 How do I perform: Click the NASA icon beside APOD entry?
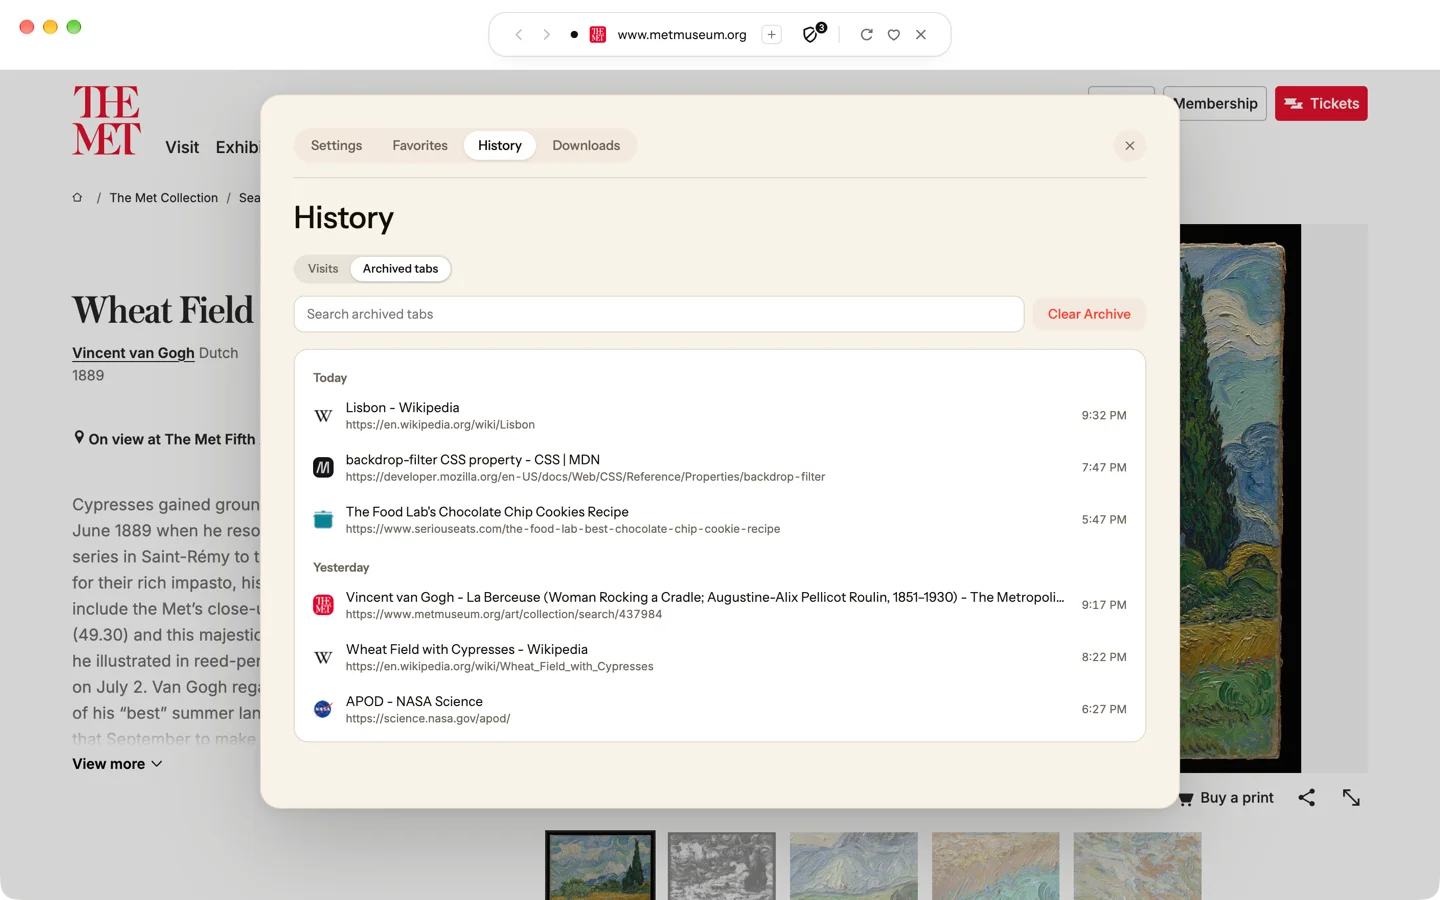[x=323, y=709]
